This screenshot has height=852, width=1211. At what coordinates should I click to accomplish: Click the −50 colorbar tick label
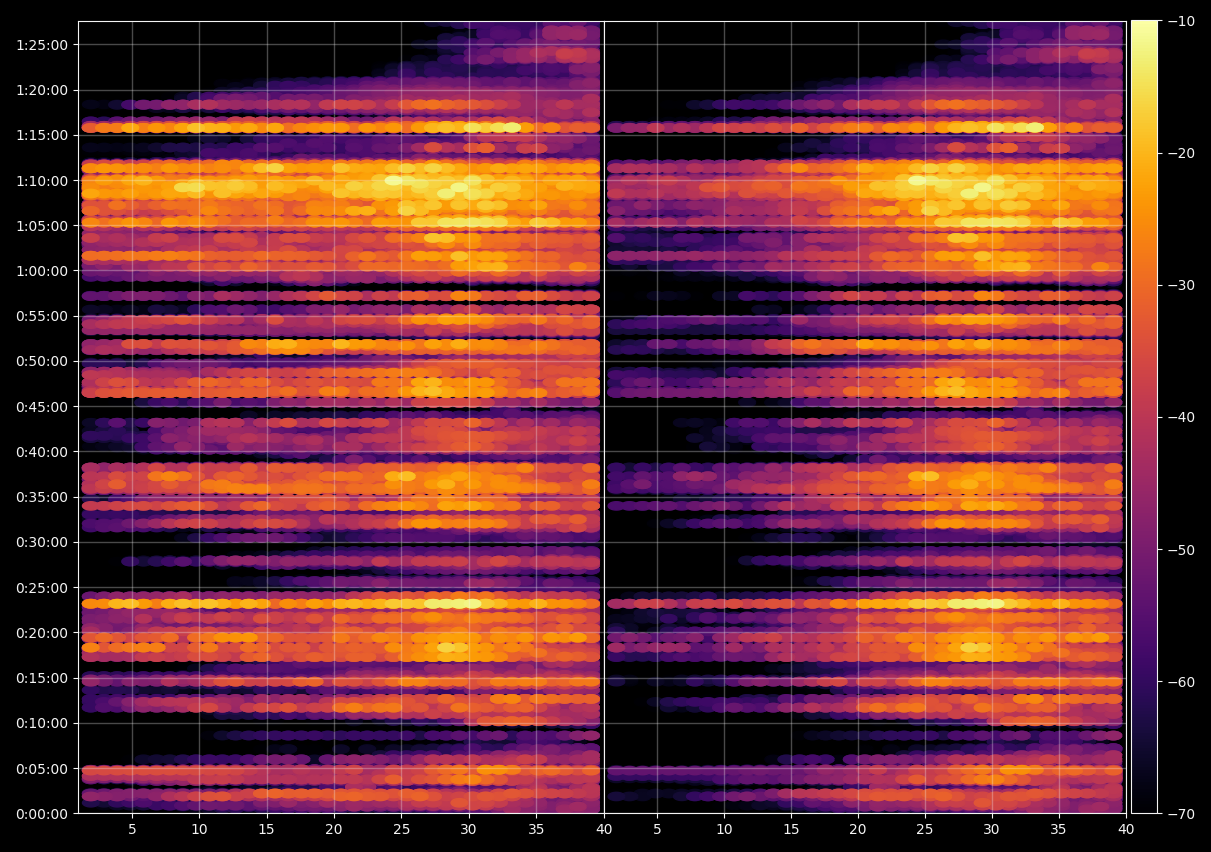pyautogui.click(x=1180, y=550)
